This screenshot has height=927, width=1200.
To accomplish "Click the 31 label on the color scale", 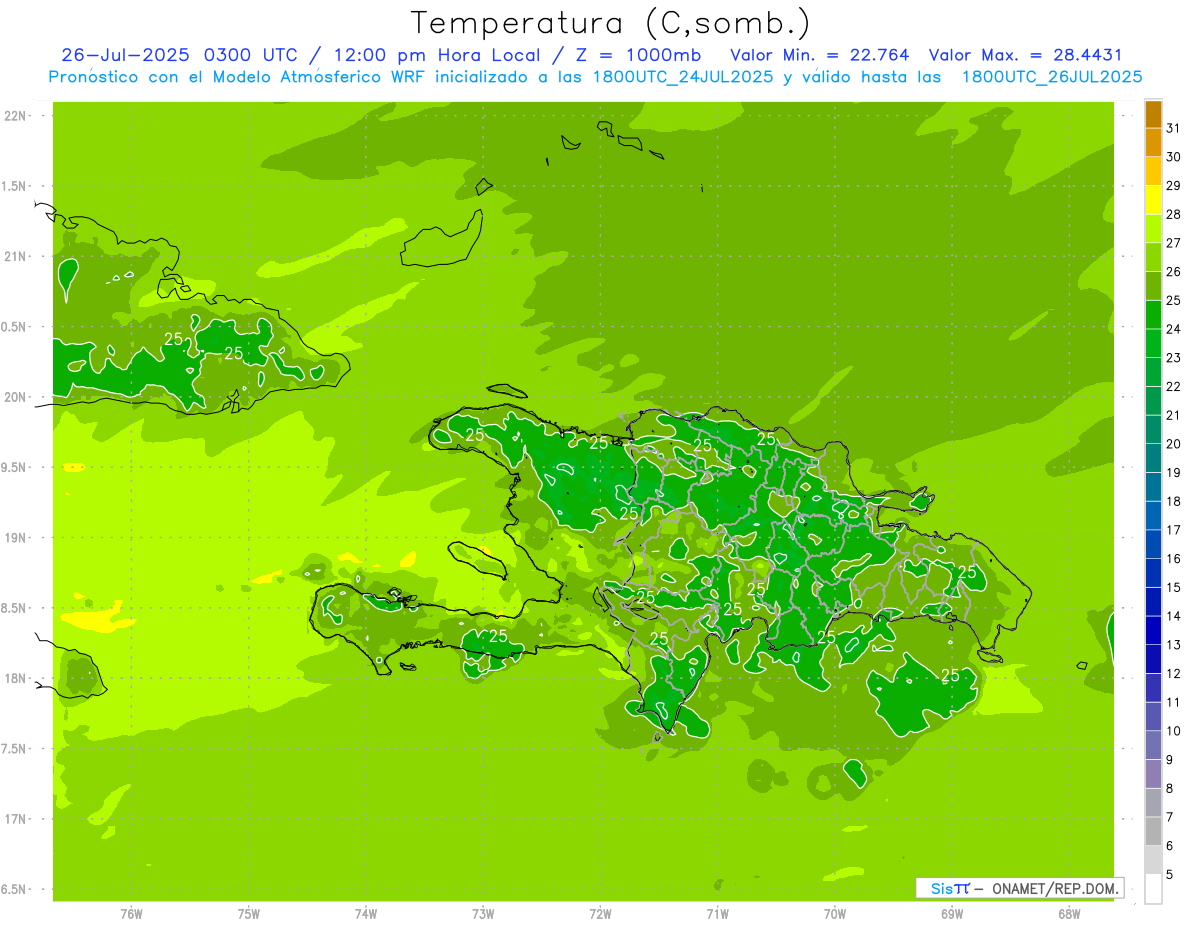I will [x=1173, y=128].
